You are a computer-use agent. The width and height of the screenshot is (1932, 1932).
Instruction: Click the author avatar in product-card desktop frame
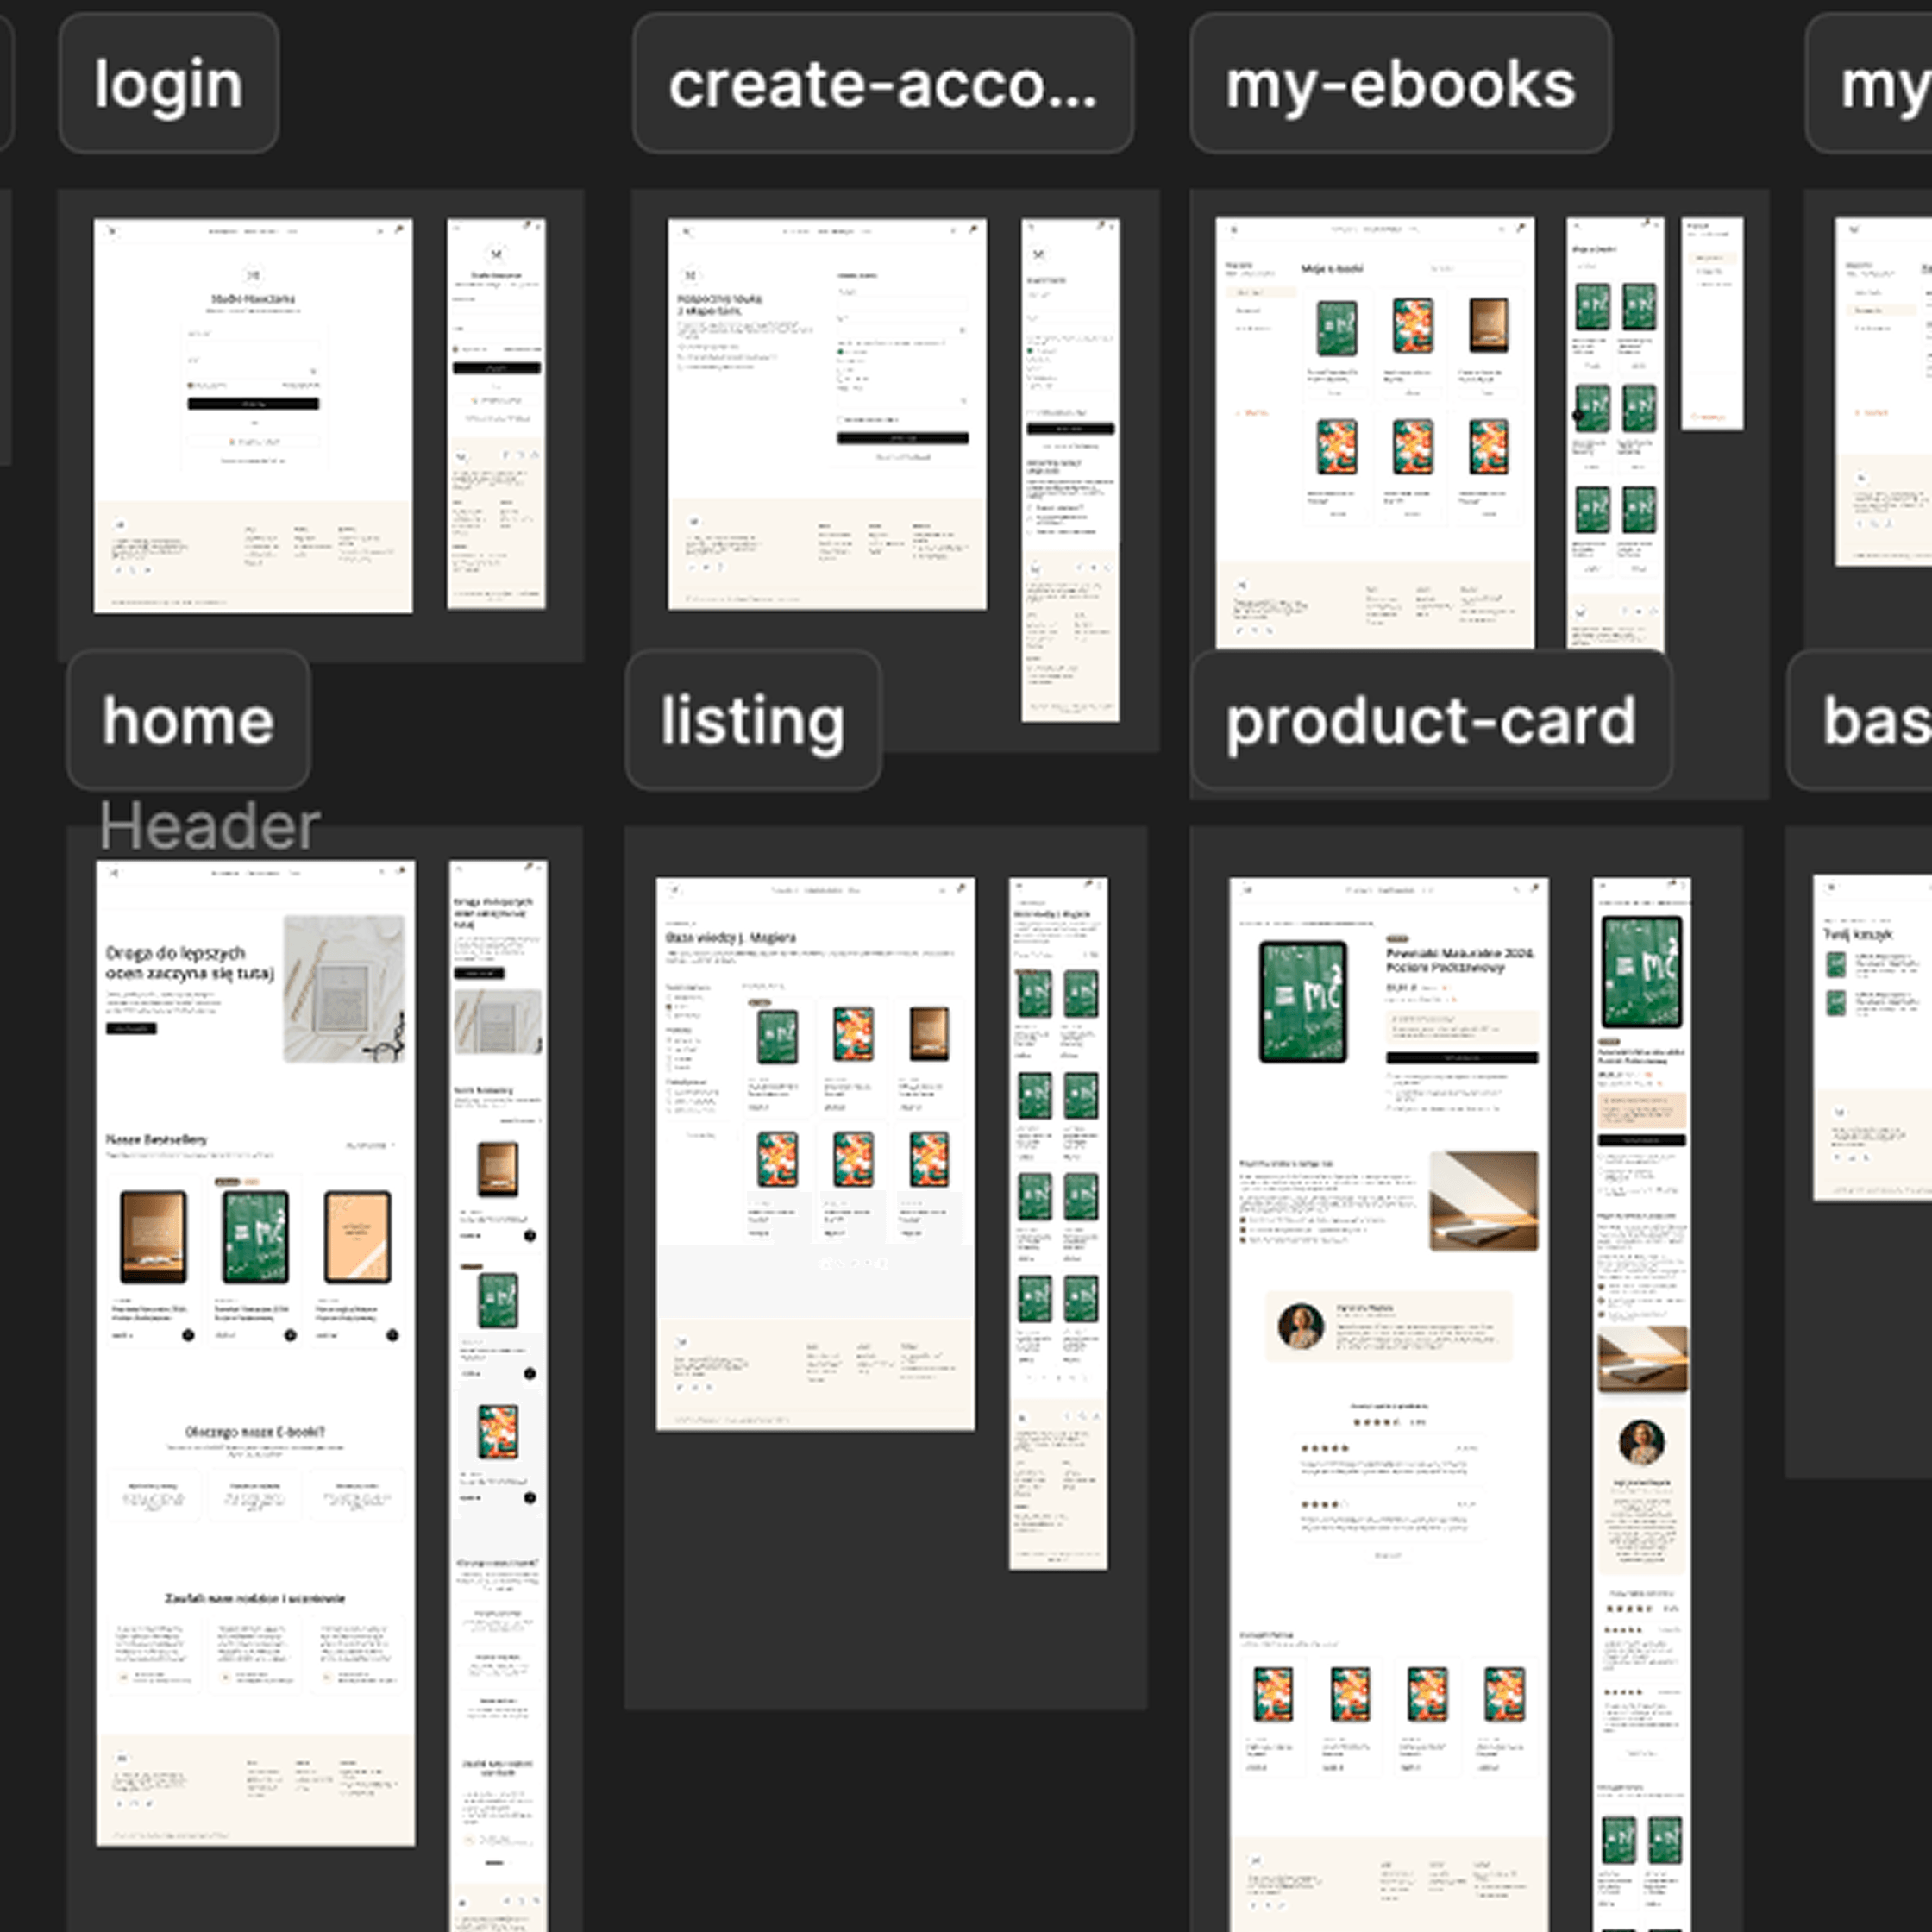[x=1301, y=1327]
